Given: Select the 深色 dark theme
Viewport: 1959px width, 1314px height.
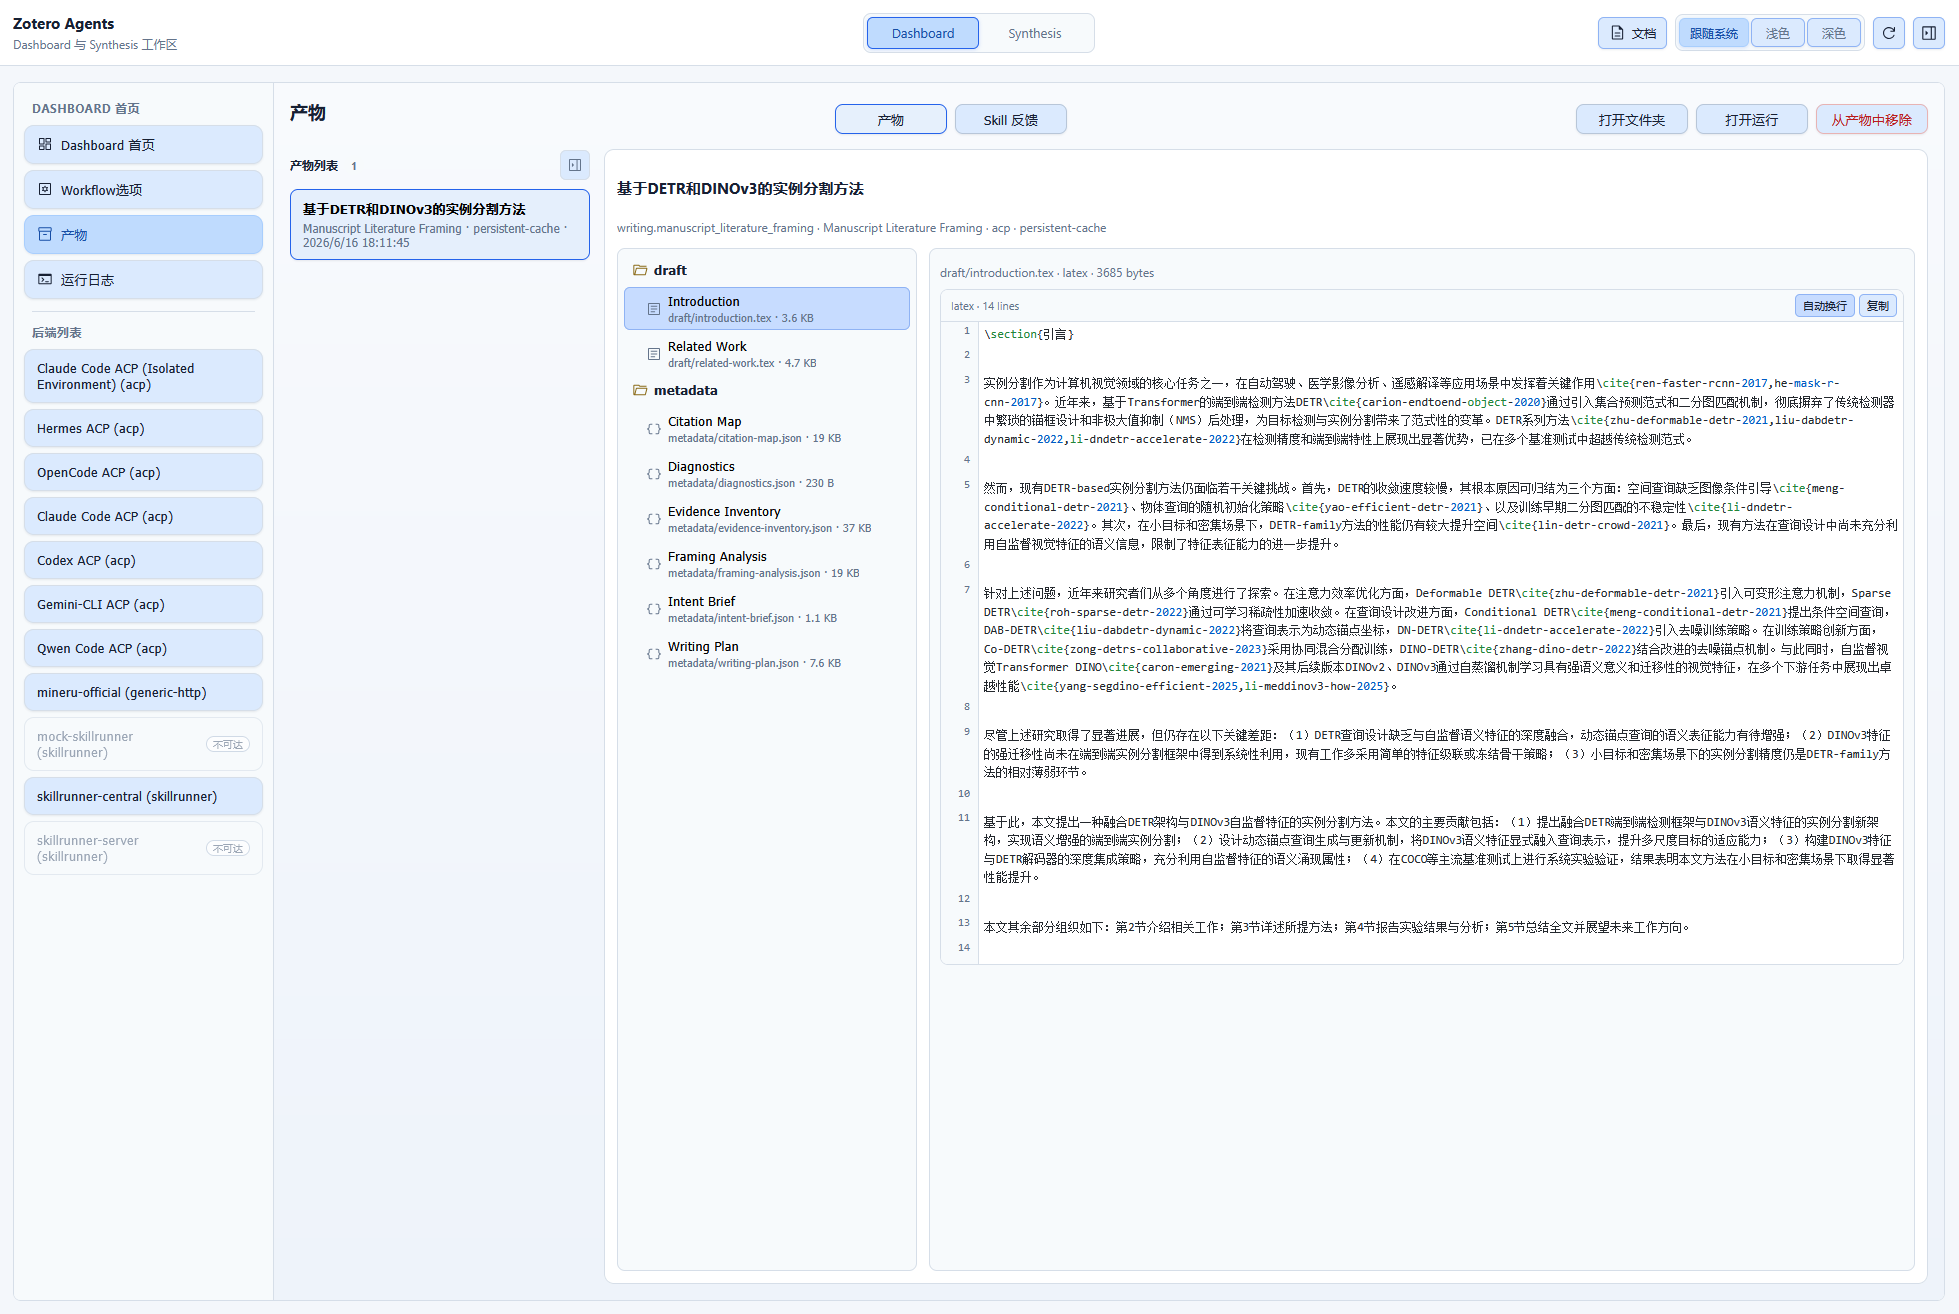Looking at the screenshot, I should [x=1833, y=33].
